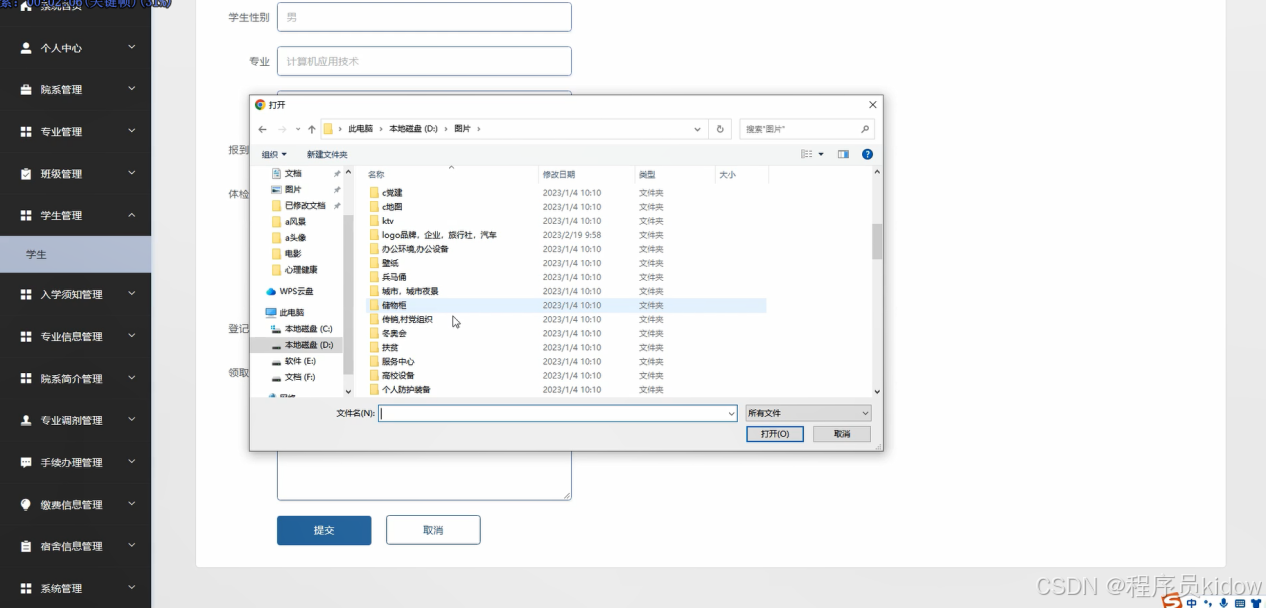Sort by 修改日期 column header

[x=586, y=174]
